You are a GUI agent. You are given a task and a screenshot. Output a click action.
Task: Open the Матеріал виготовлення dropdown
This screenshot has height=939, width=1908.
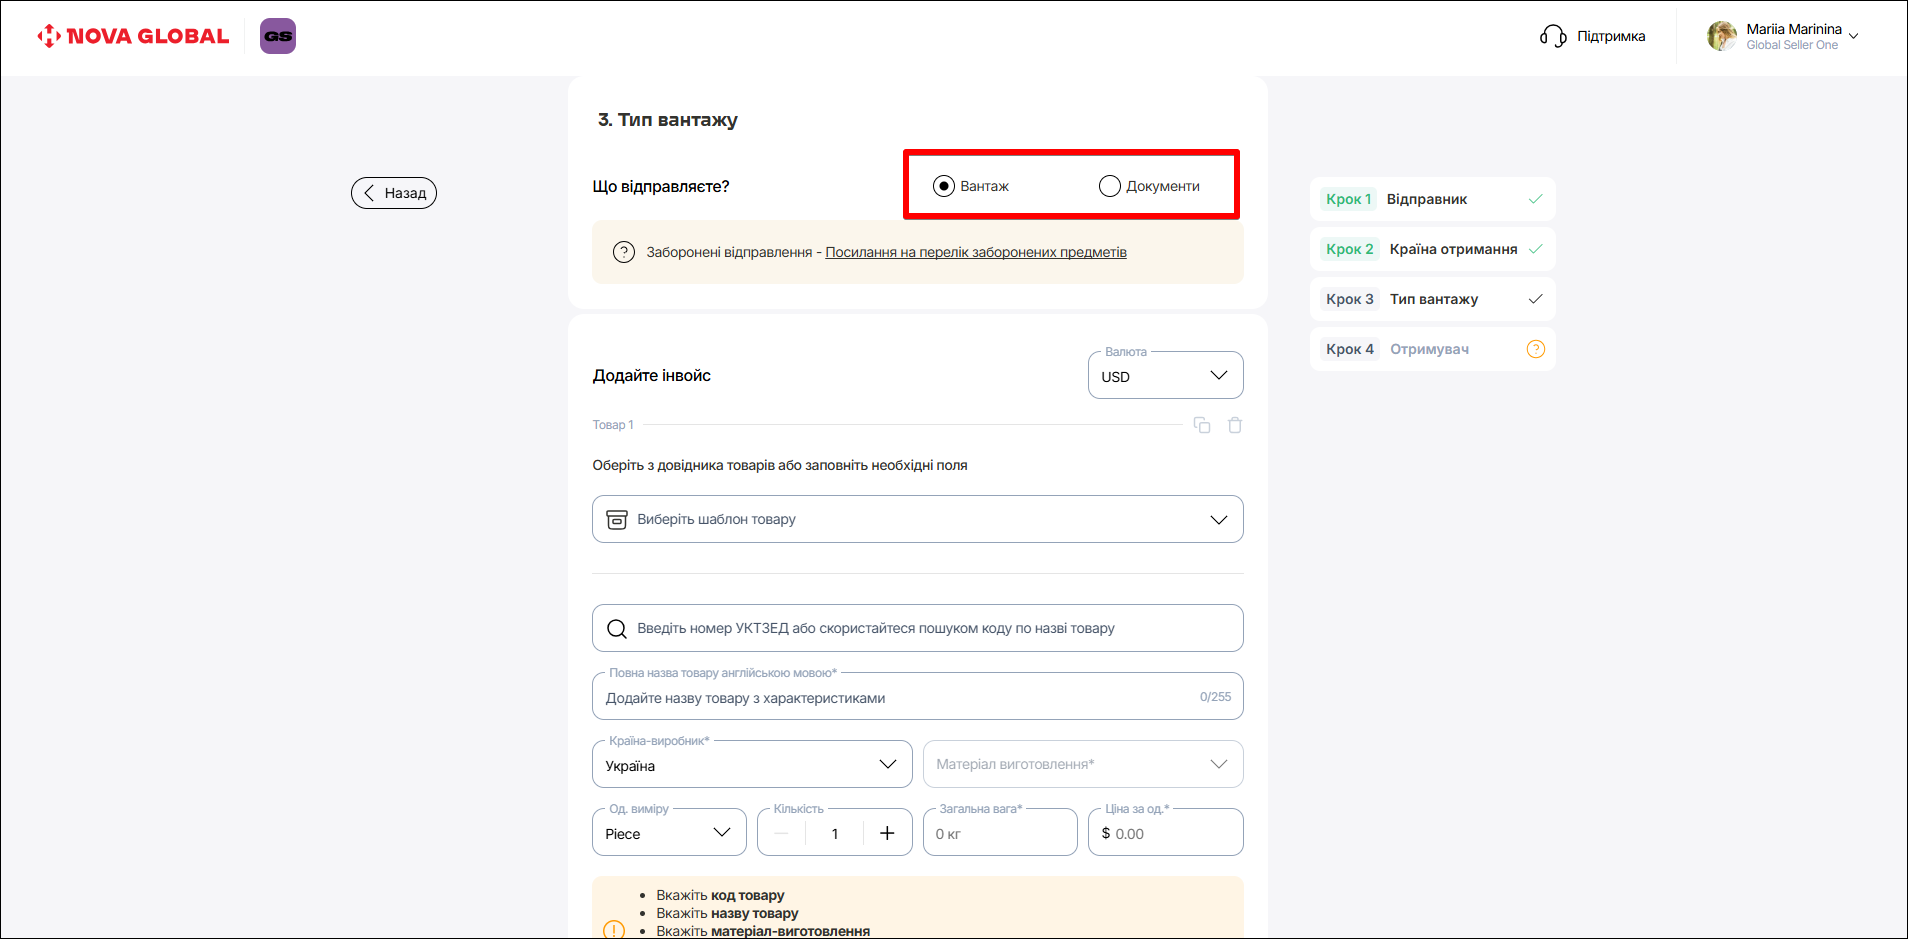1082,765
